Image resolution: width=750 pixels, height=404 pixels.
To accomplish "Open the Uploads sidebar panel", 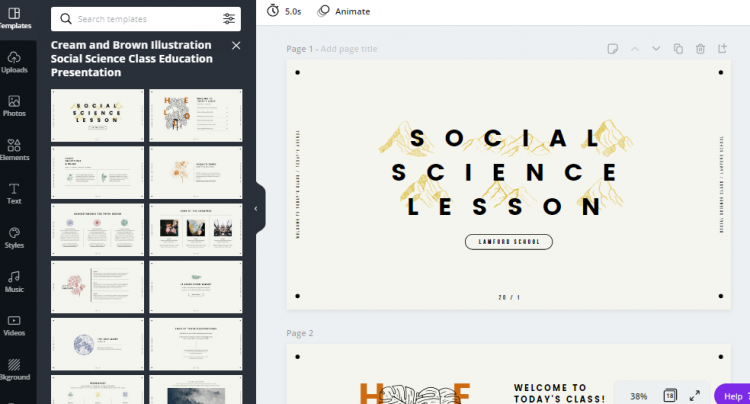I will pos(15,62).
